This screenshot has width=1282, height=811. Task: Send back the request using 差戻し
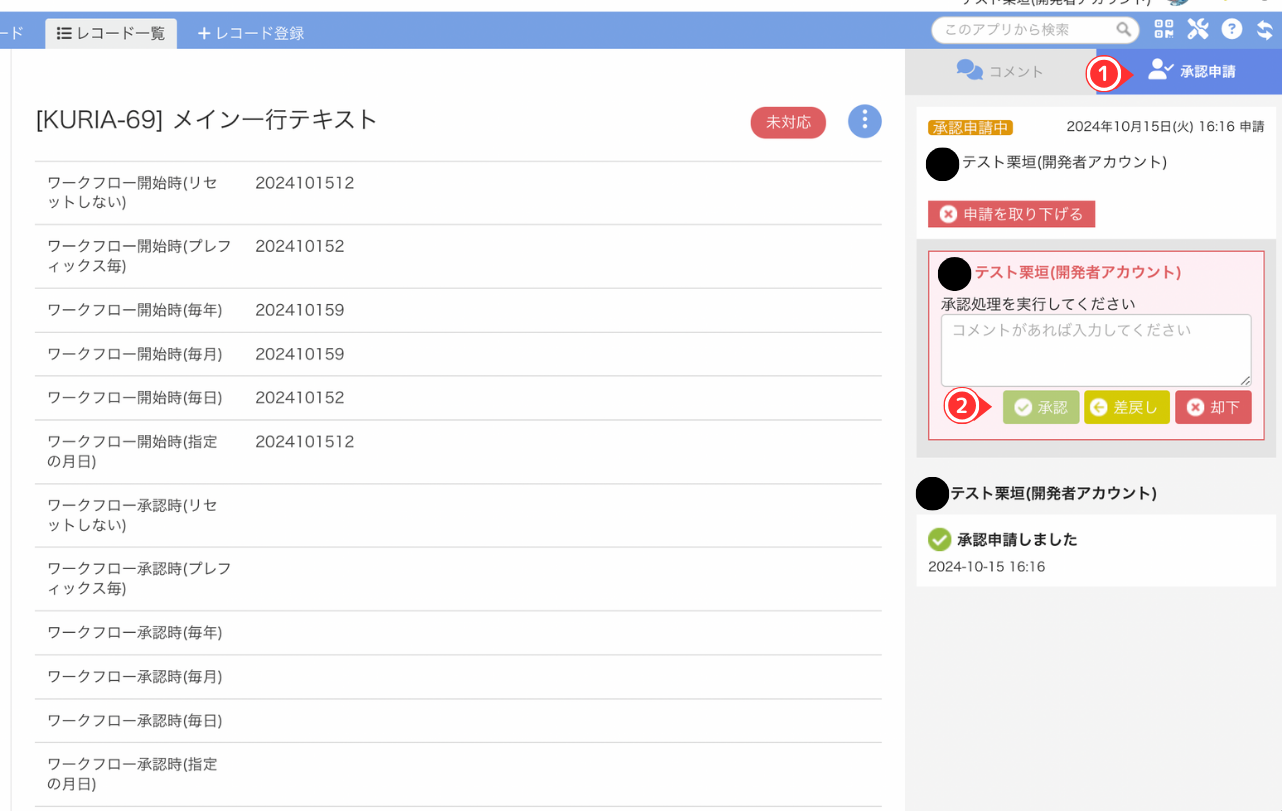tap(1126, 407)
